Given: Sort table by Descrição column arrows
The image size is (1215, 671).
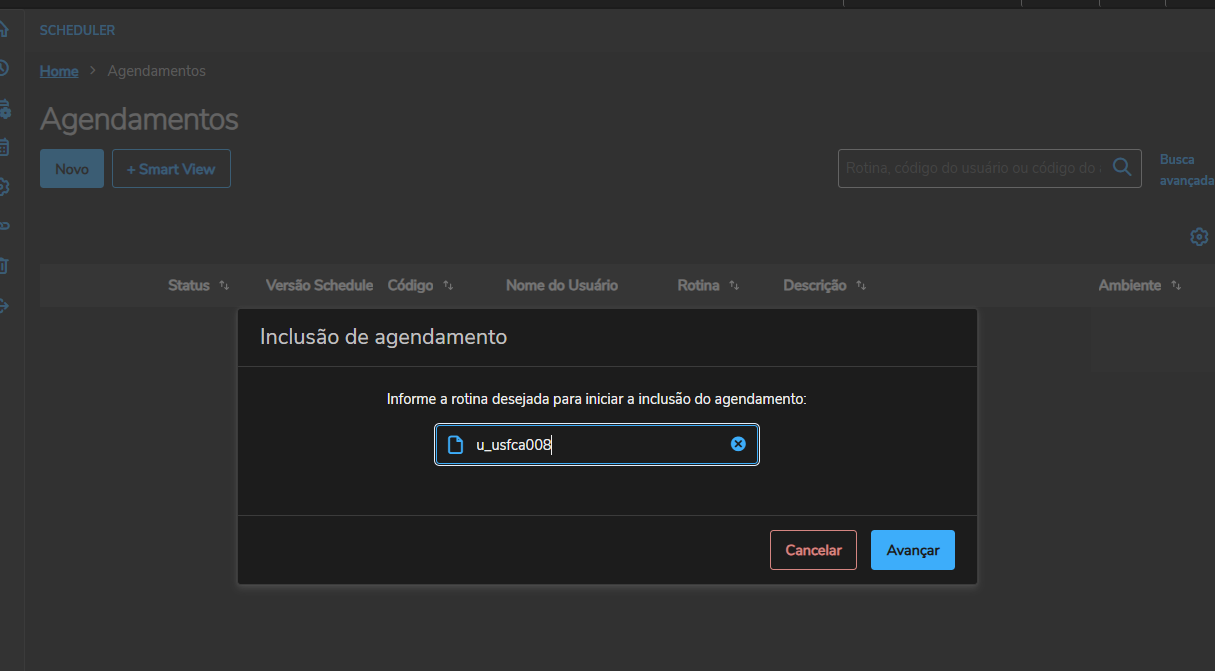Looking at the screenshot, I should click(x=861, y=286).
